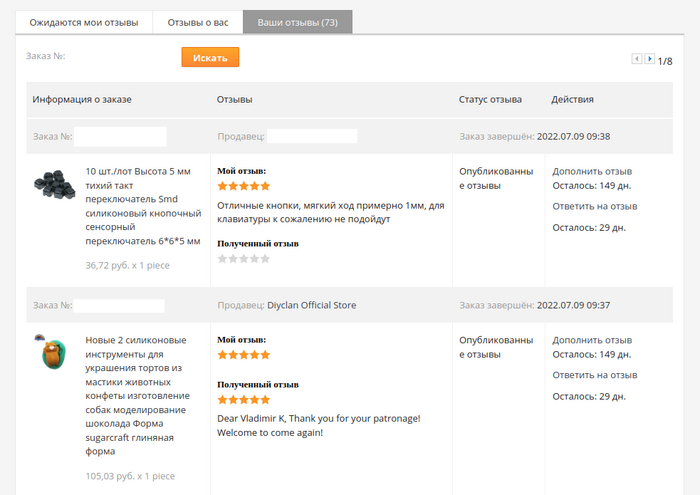Image resolution: width=700 pixels, height=495 pixels.
Task: Go to next page of reviews
Action: point(650,60)
